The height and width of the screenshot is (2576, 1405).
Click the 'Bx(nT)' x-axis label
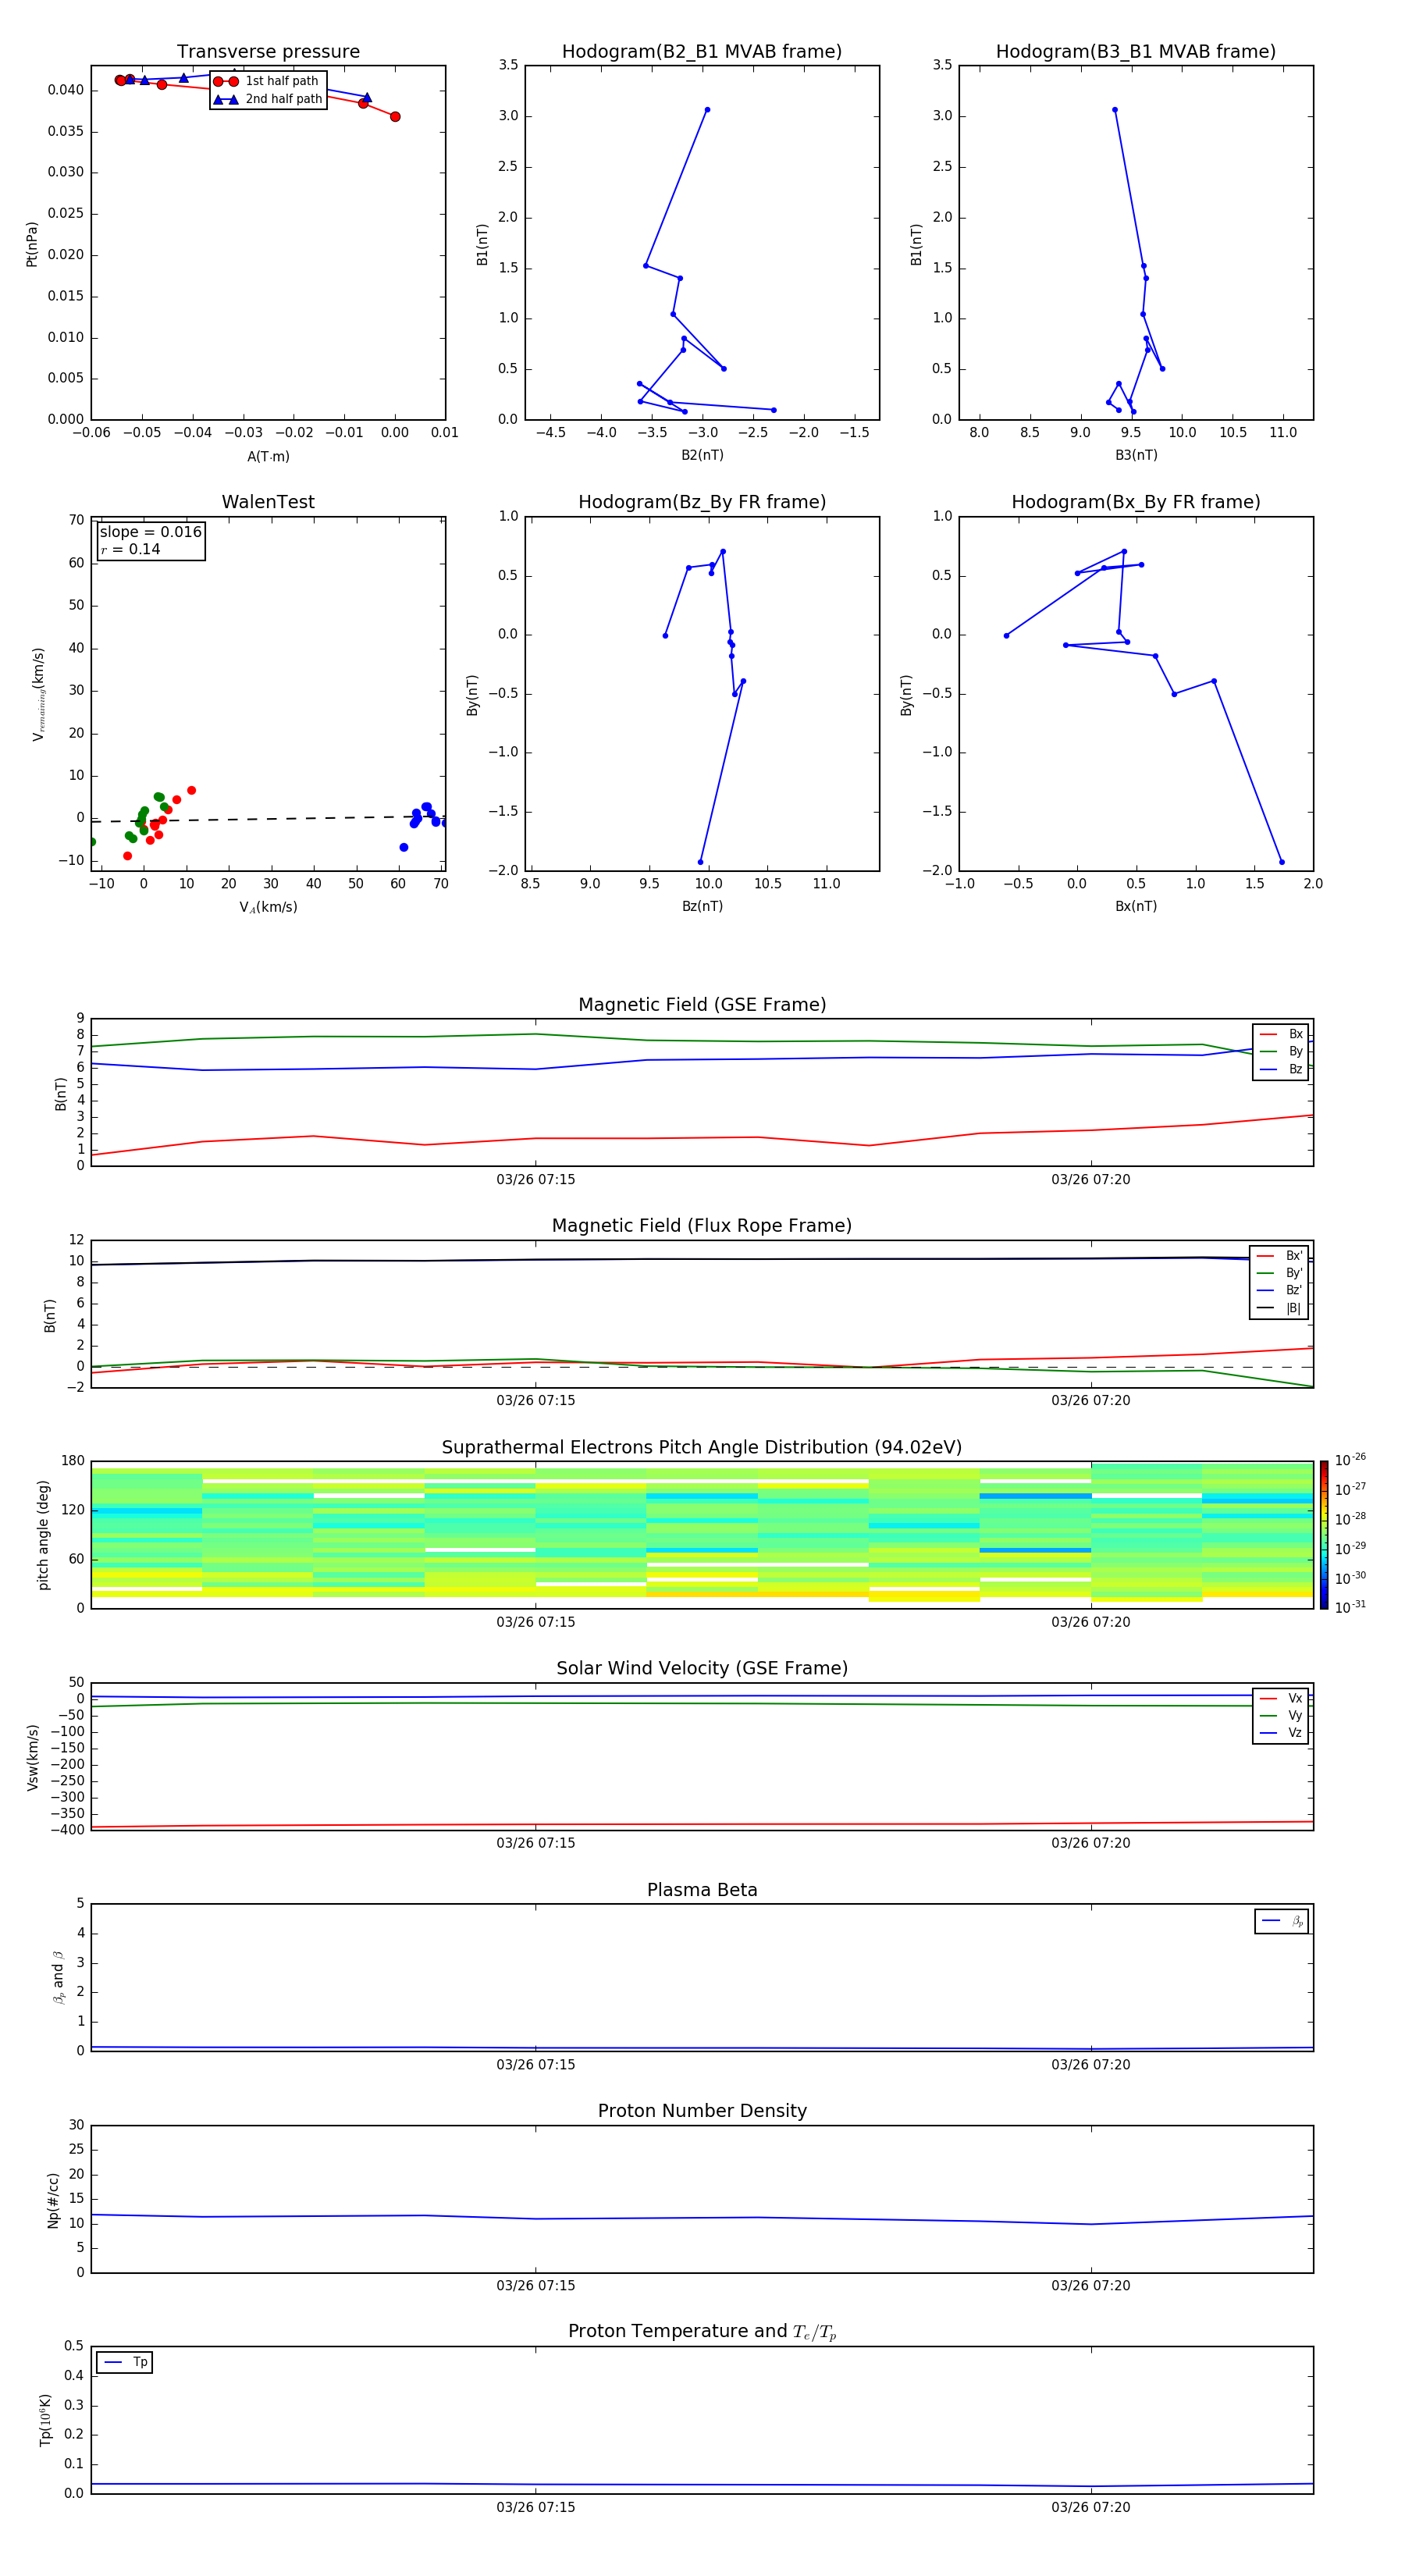coord(1136,906)
